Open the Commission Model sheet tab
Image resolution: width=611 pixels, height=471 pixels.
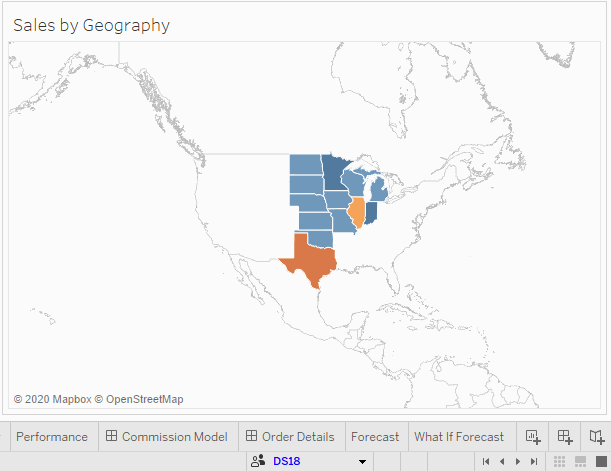167,437
